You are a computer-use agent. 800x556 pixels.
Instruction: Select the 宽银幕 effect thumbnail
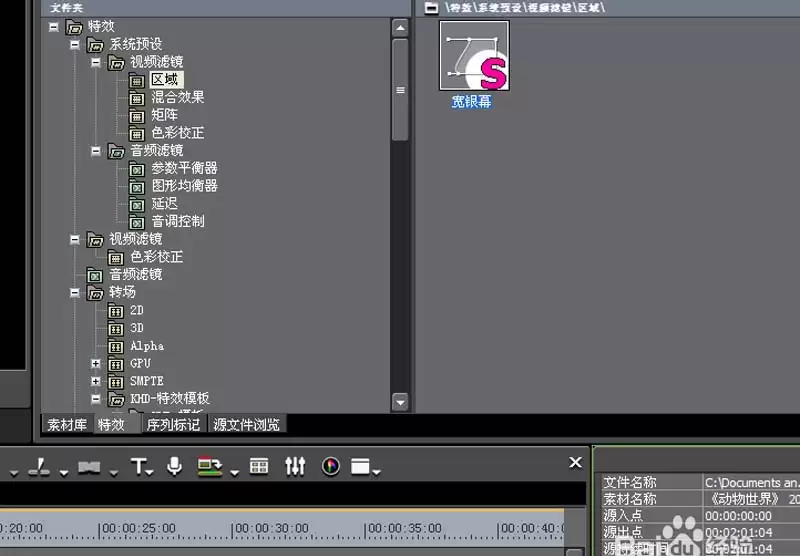pyautogui.click(x=474, y=56)
